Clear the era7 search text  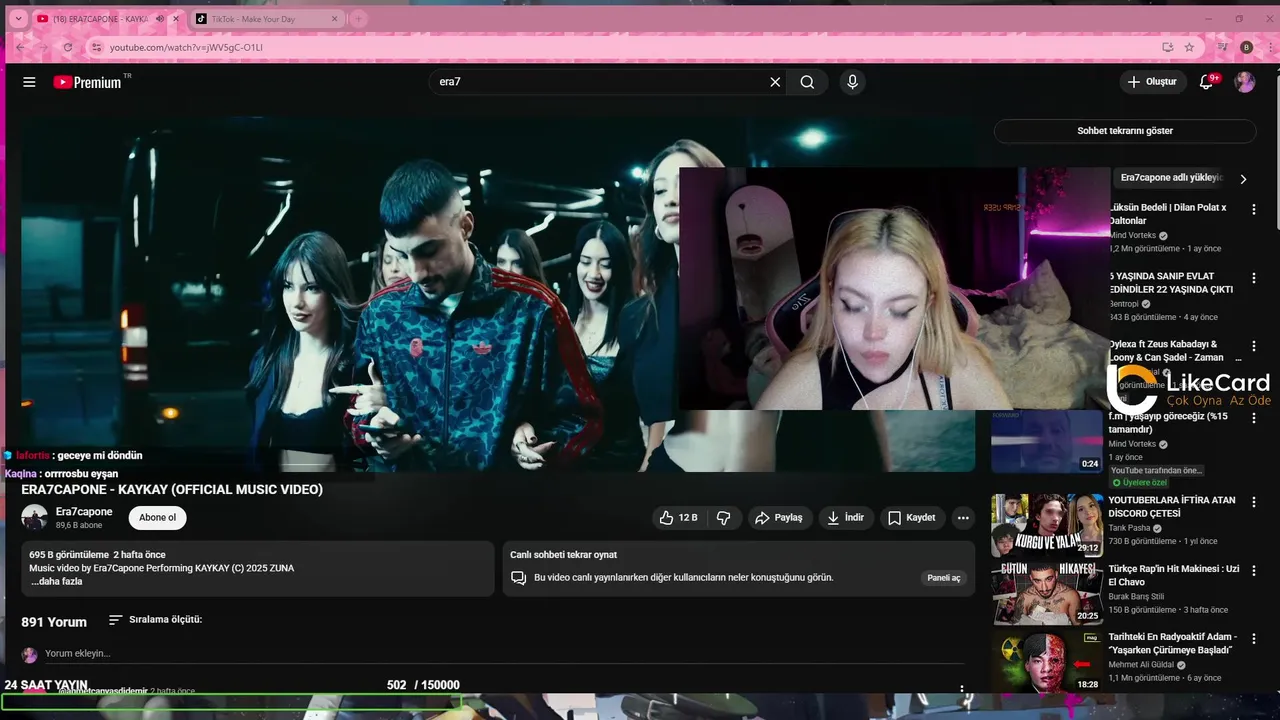(x=775, y=82)
